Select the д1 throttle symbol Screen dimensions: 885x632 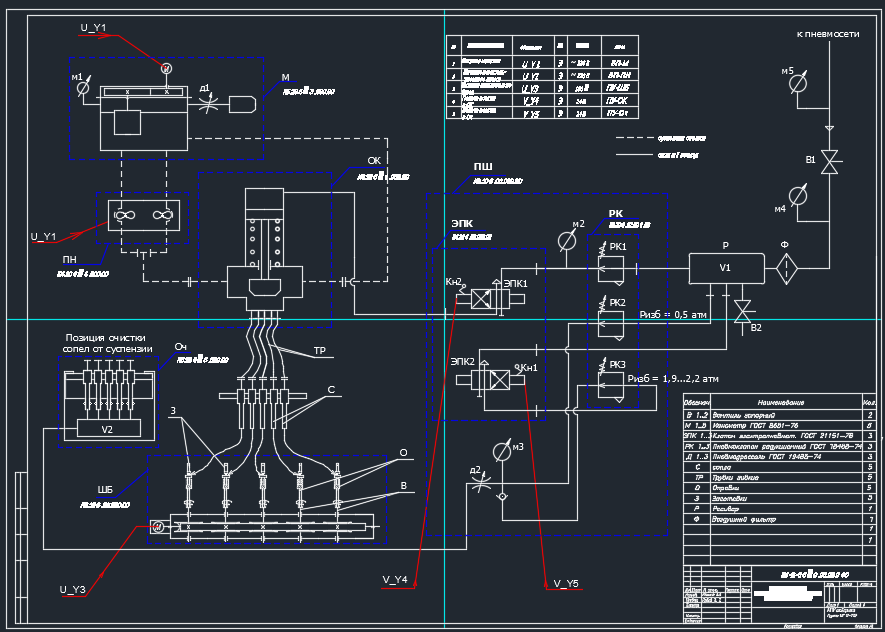click(x=209, y=104)
